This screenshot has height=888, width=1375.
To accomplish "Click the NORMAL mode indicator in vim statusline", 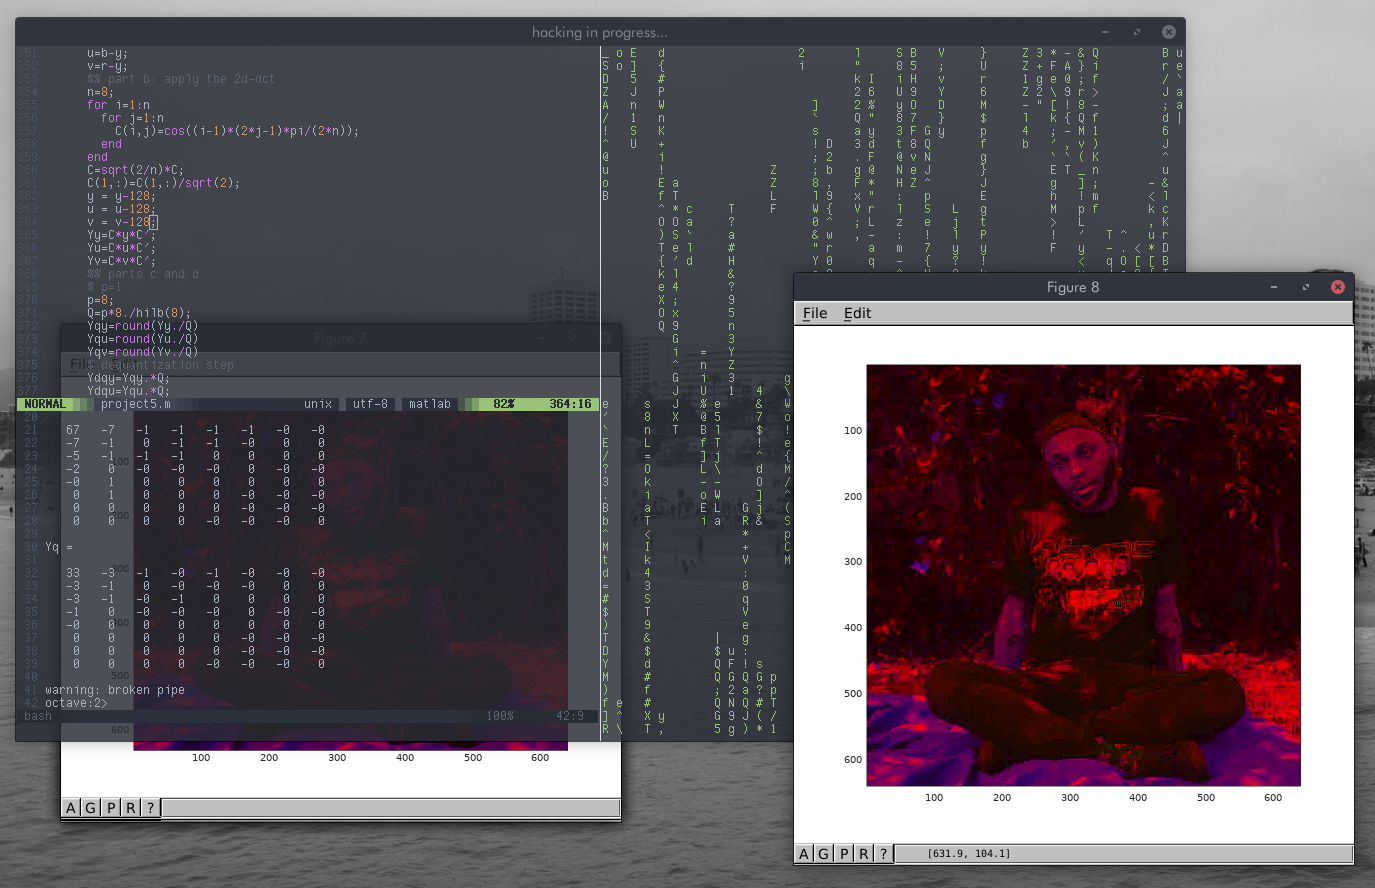I will tap(45, 404).
